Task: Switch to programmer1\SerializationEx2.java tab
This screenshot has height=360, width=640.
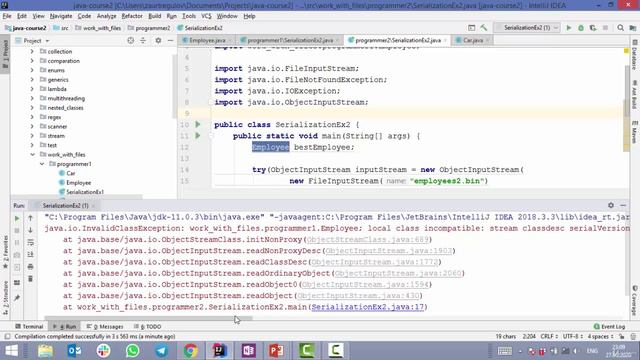Action: click(289, 40)
